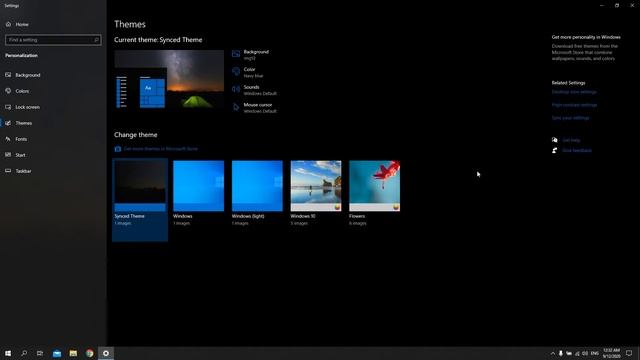
Task: Open Sounds setting Windows Default
Action: tap(260, 90)
